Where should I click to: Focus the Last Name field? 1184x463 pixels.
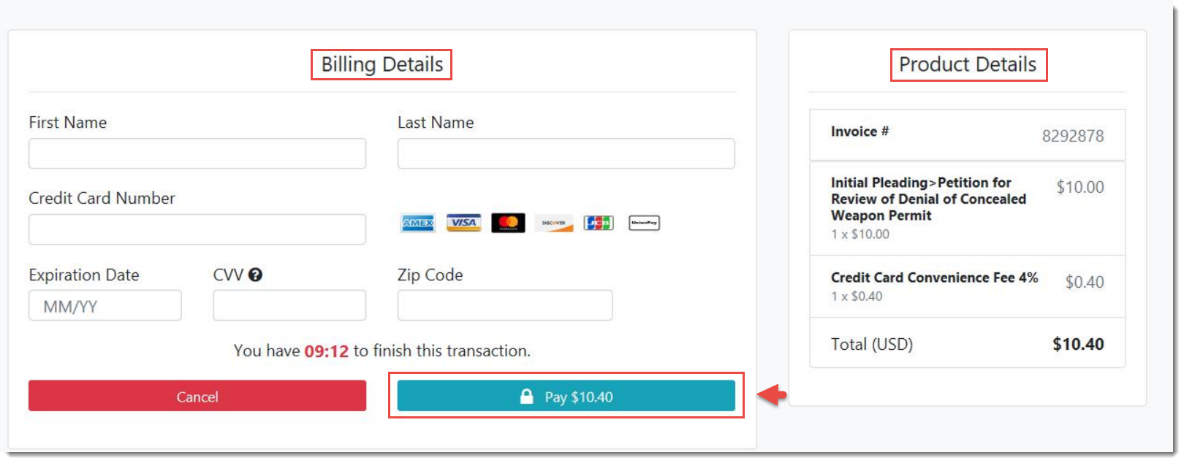point(566,153)
